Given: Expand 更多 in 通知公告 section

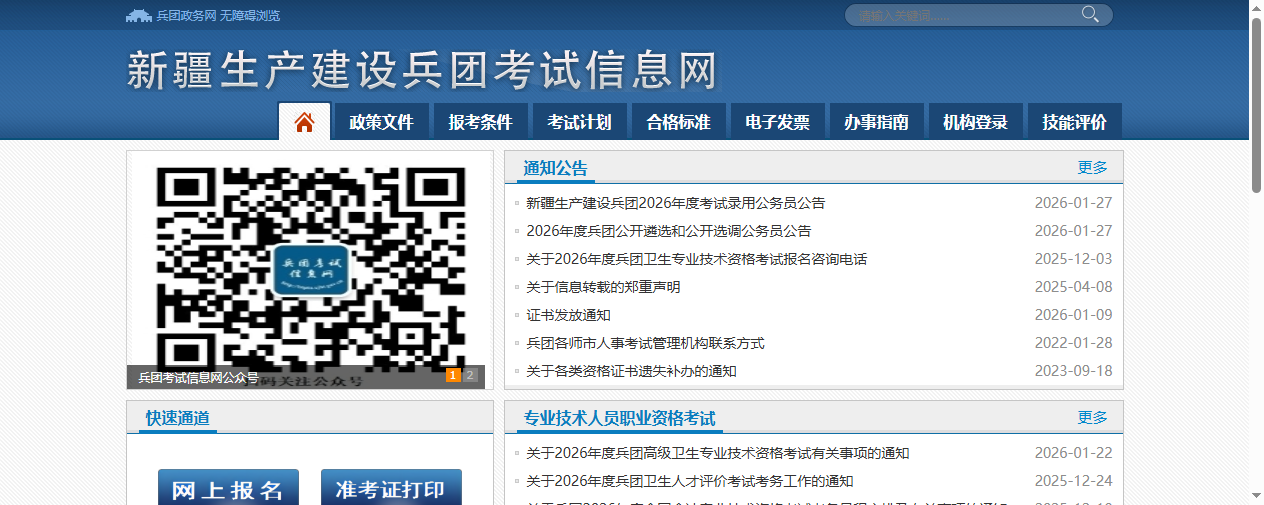Looking at the screenshot, I should [1092, 168].
